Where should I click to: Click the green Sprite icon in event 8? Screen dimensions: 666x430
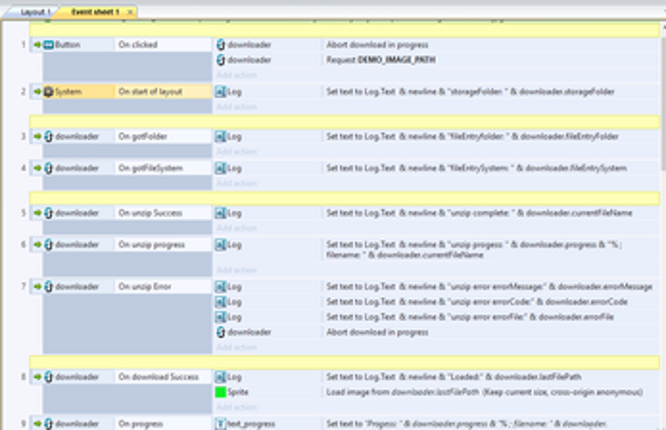point(220,392)
